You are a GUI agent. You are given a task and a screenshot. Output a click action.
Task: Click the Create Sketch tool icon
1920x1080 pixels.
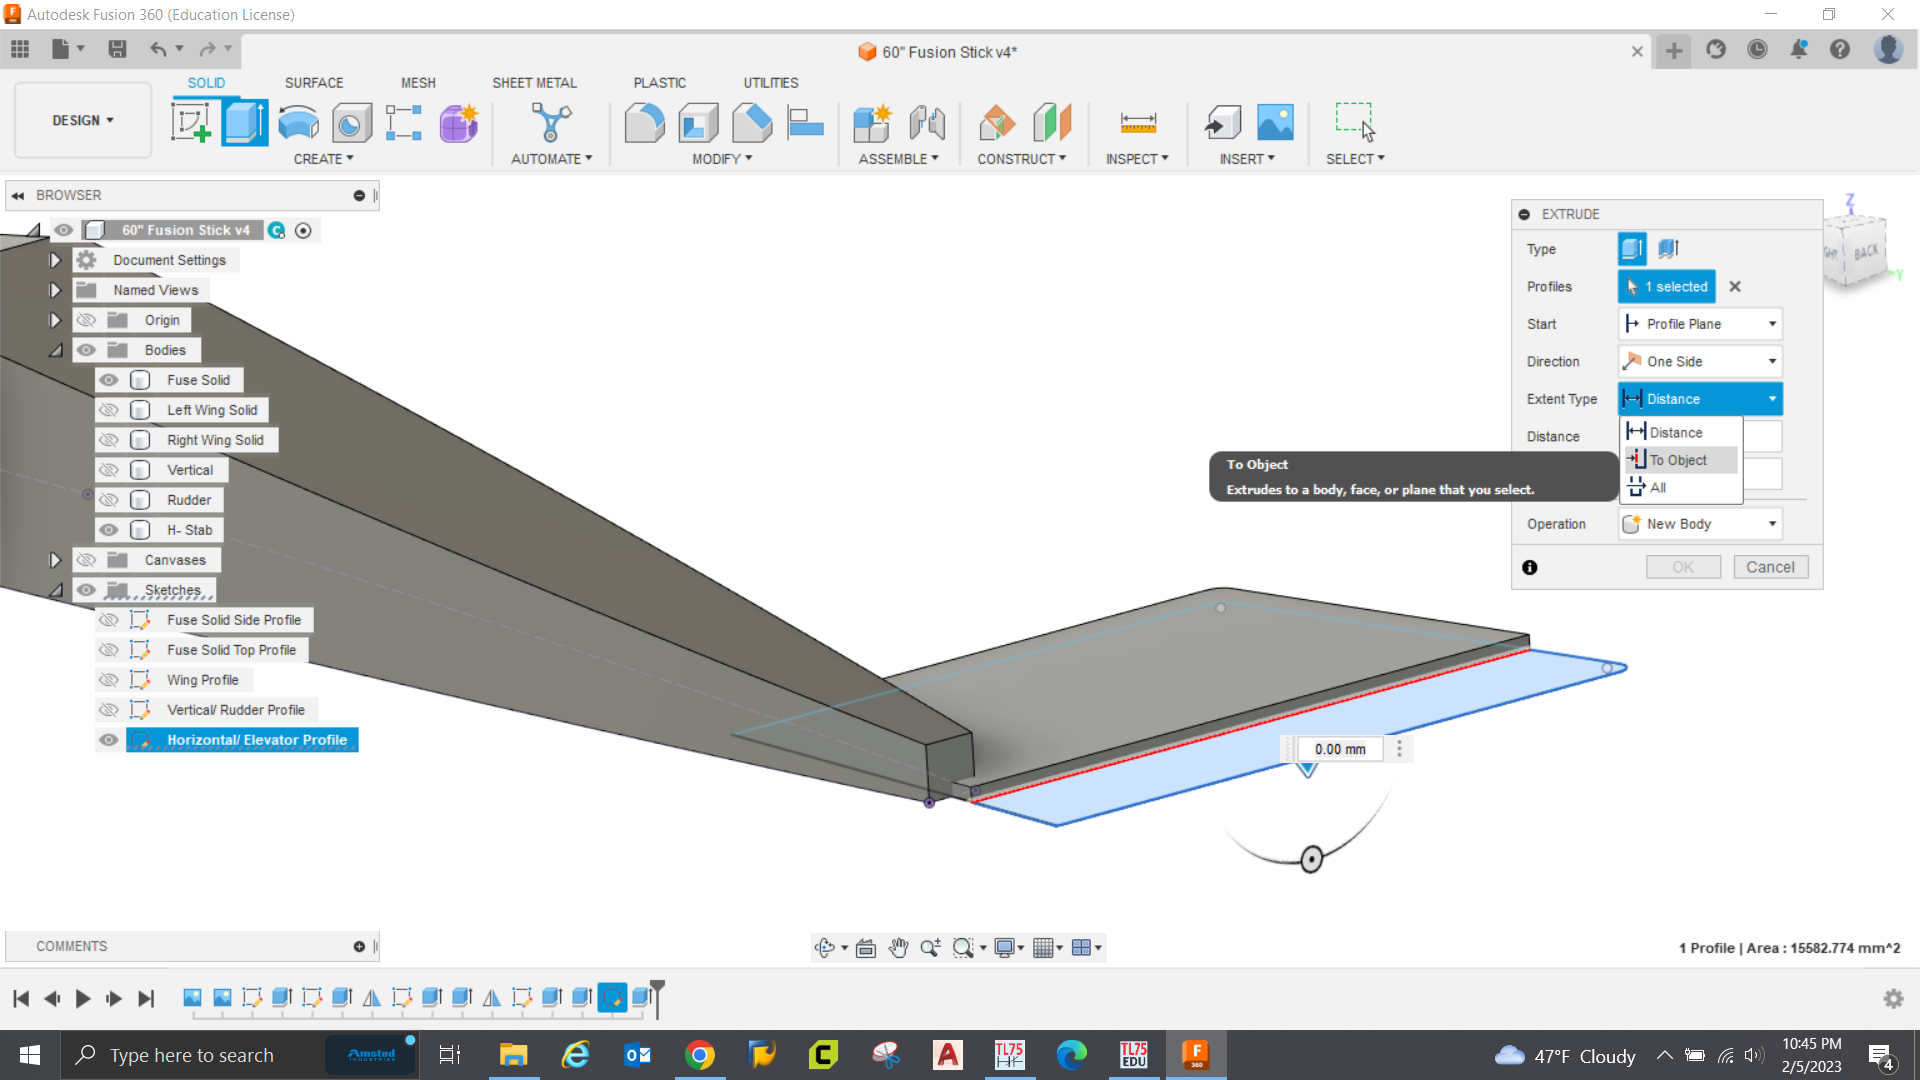coord(191,123)
